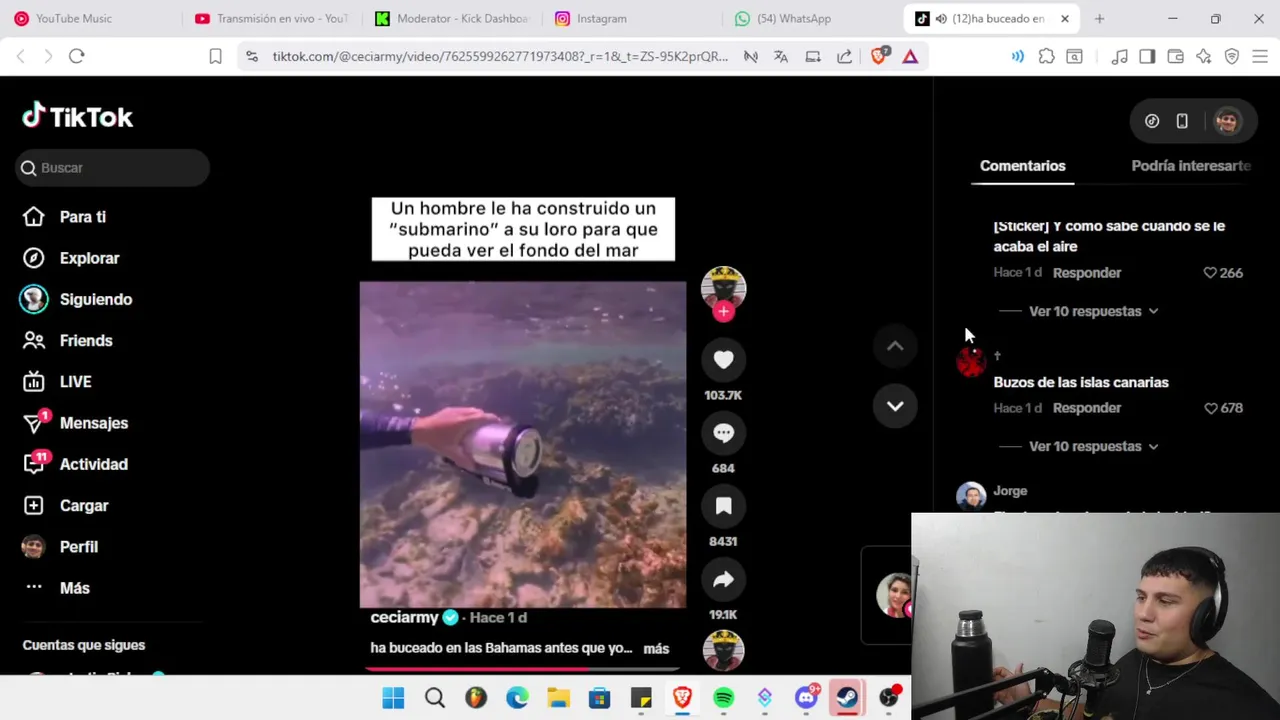Open profile avatar in the top-right pill

click(1227, 121)
